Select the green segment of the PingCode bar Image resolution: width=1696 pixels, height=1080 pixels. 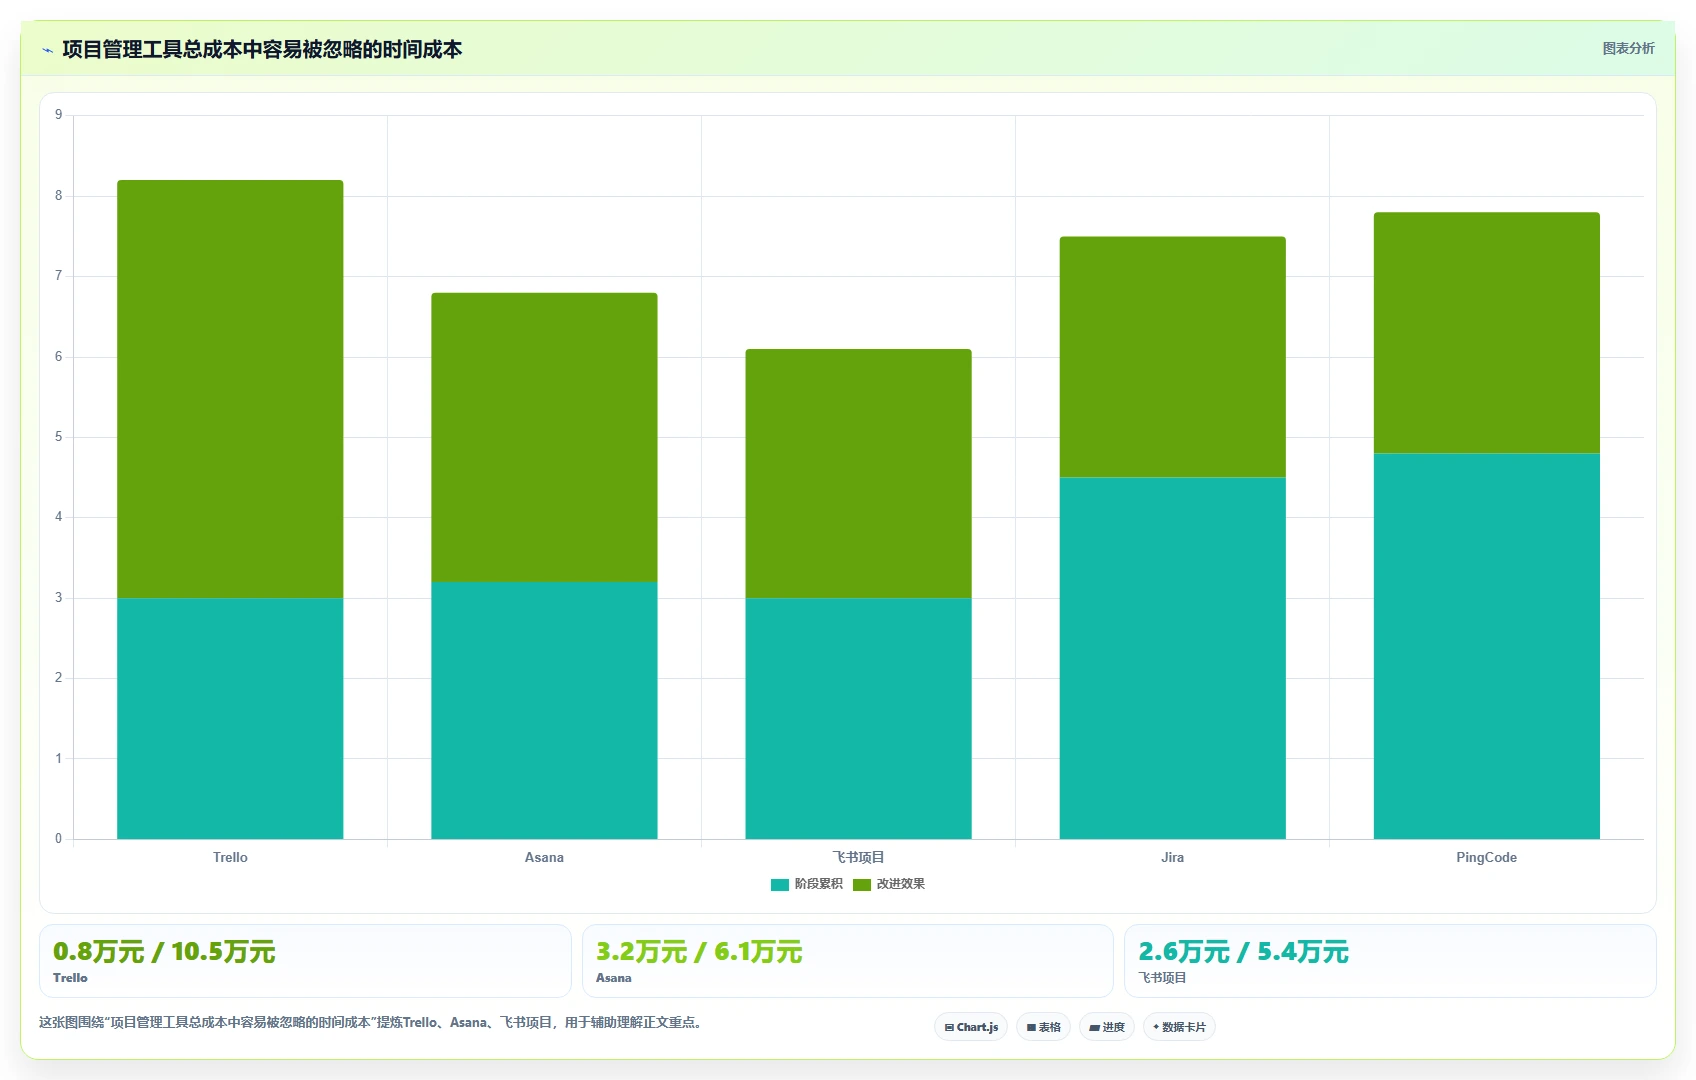pyautogui.click(x=1486, y=333)
